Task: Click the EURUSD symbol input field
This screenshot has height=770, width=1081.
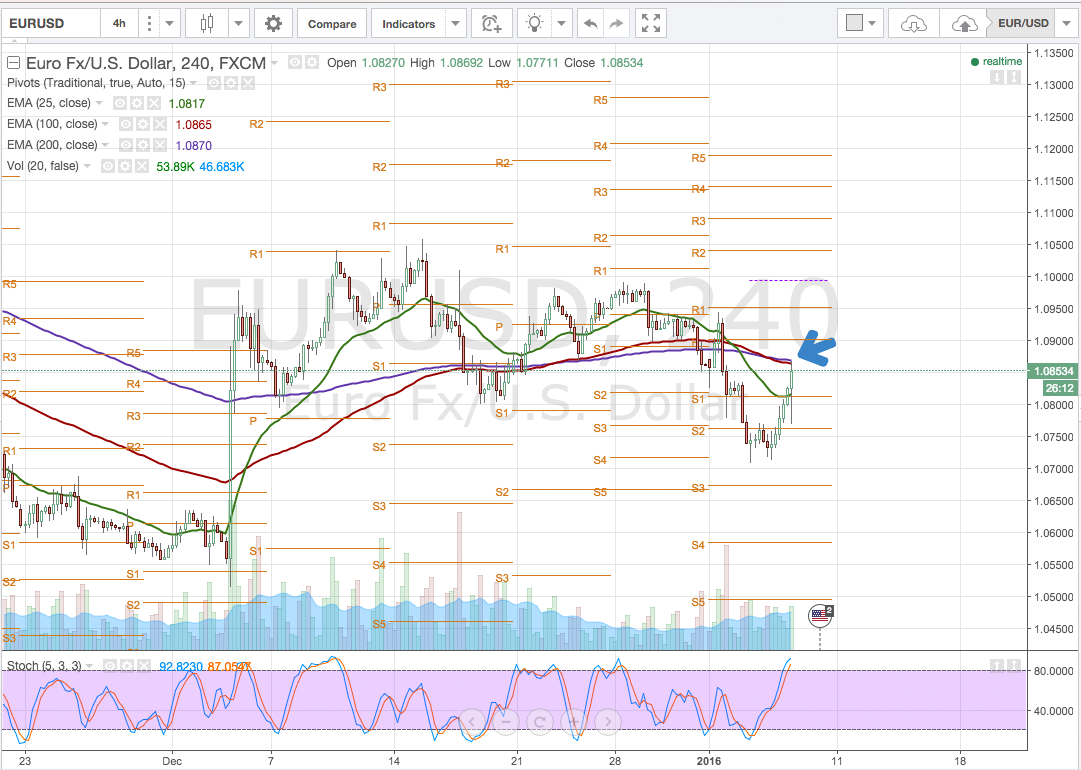Action: click(x=50, y=22)
